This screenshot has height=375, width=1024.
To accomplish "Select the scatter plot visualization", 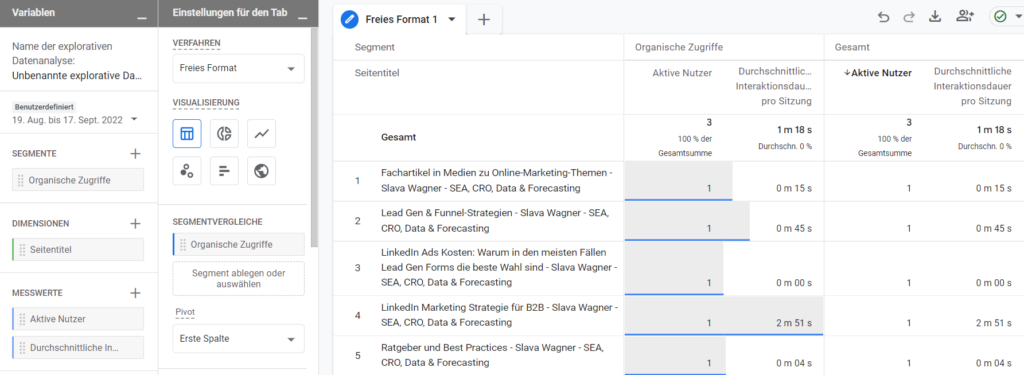I will (x=187, y=171).
